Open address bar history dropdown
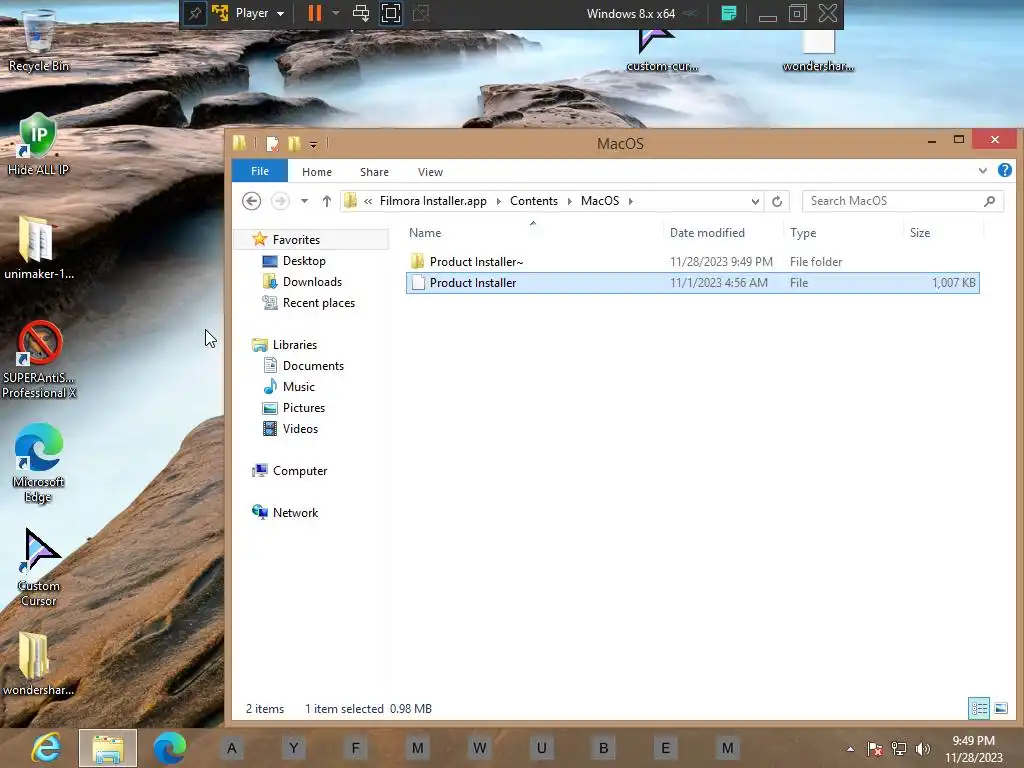Viewport: 1024px width, 768px height. pos(755,201)
